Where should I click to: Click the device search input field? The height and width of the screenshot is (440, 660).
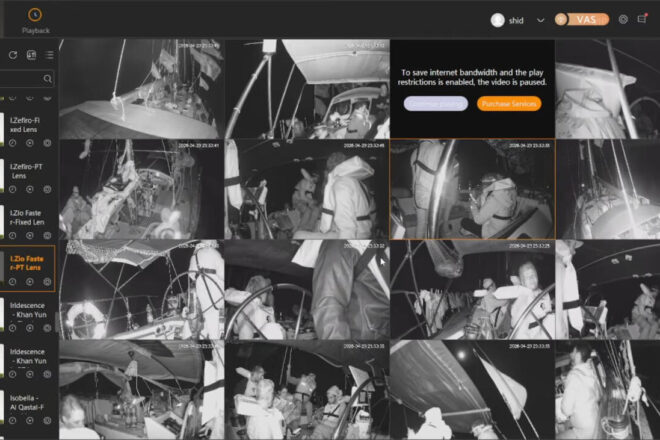click(22, 78)
